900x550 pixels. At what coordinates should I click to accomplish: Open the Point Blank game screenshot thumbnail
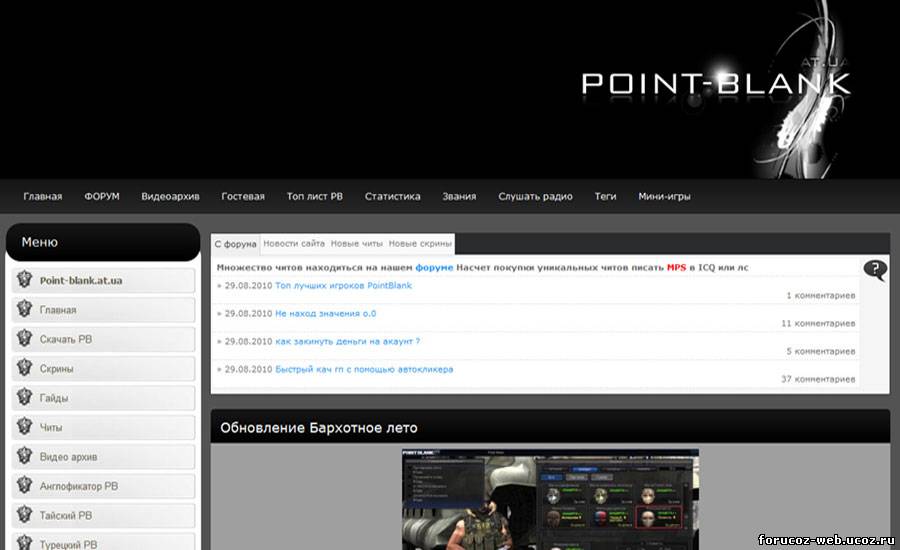pos(550,499)
